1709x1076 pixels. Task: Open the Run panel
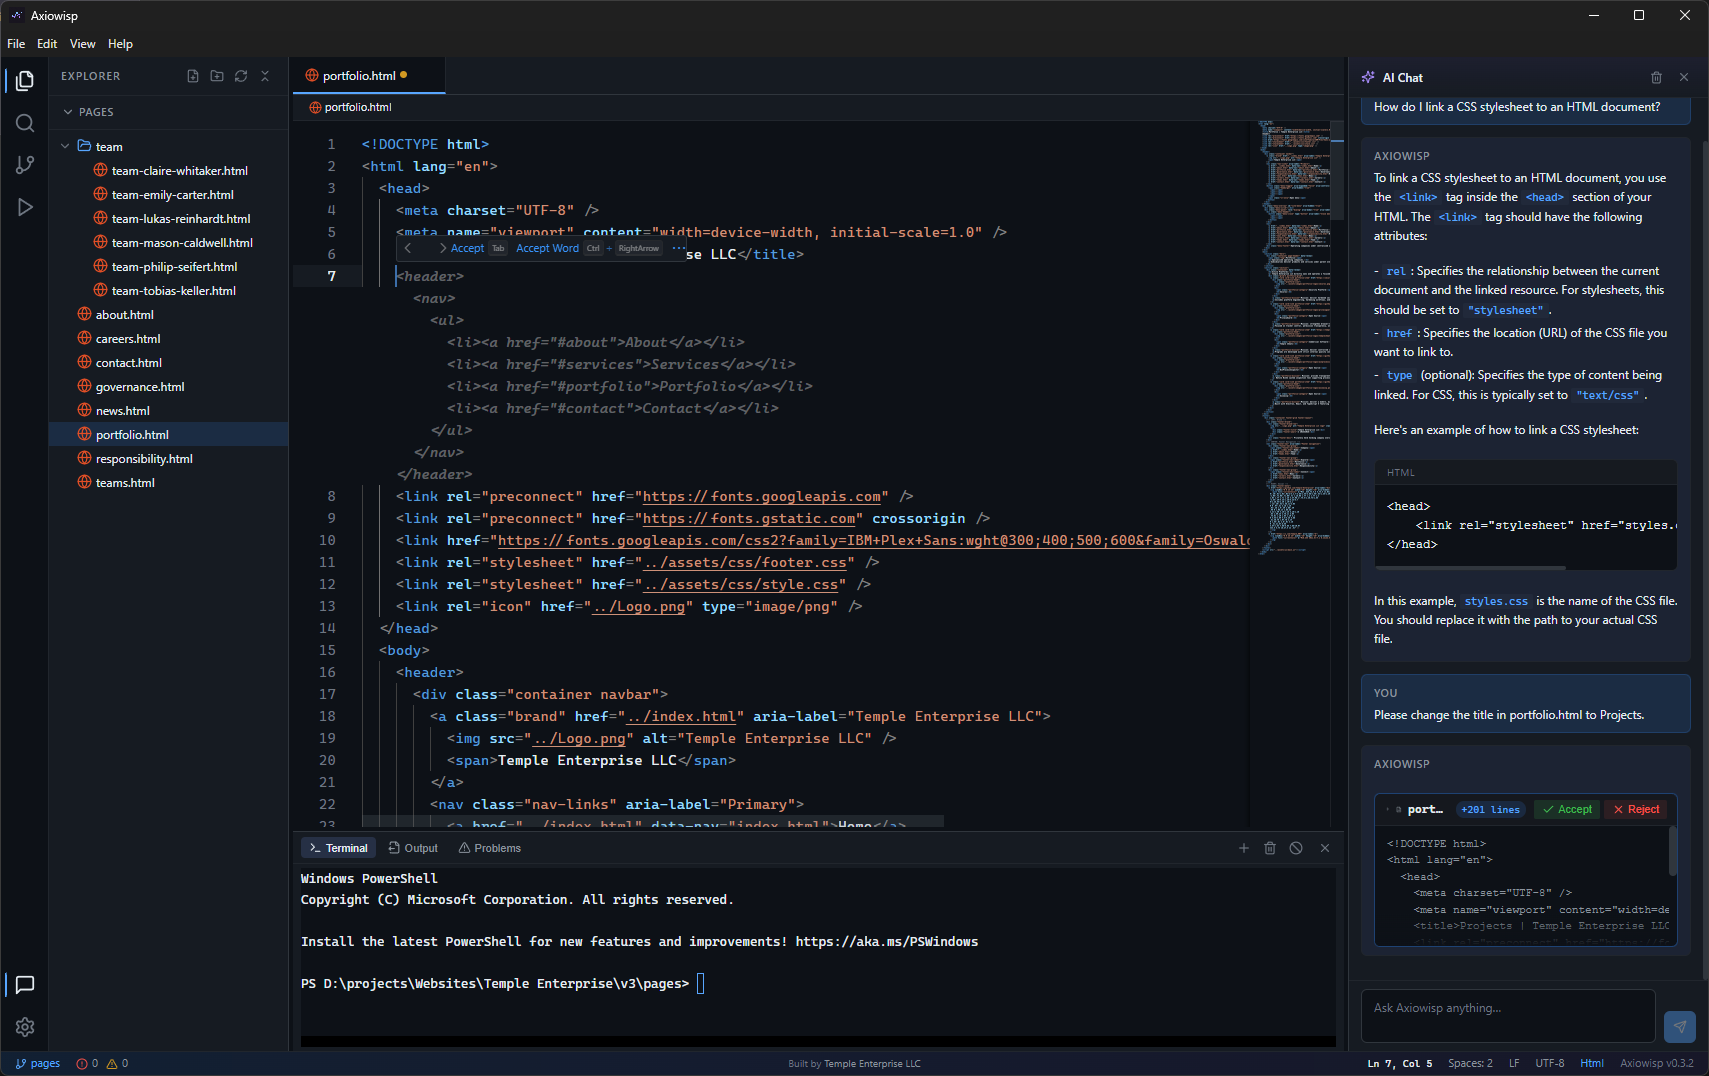click(x=25, y=207)
